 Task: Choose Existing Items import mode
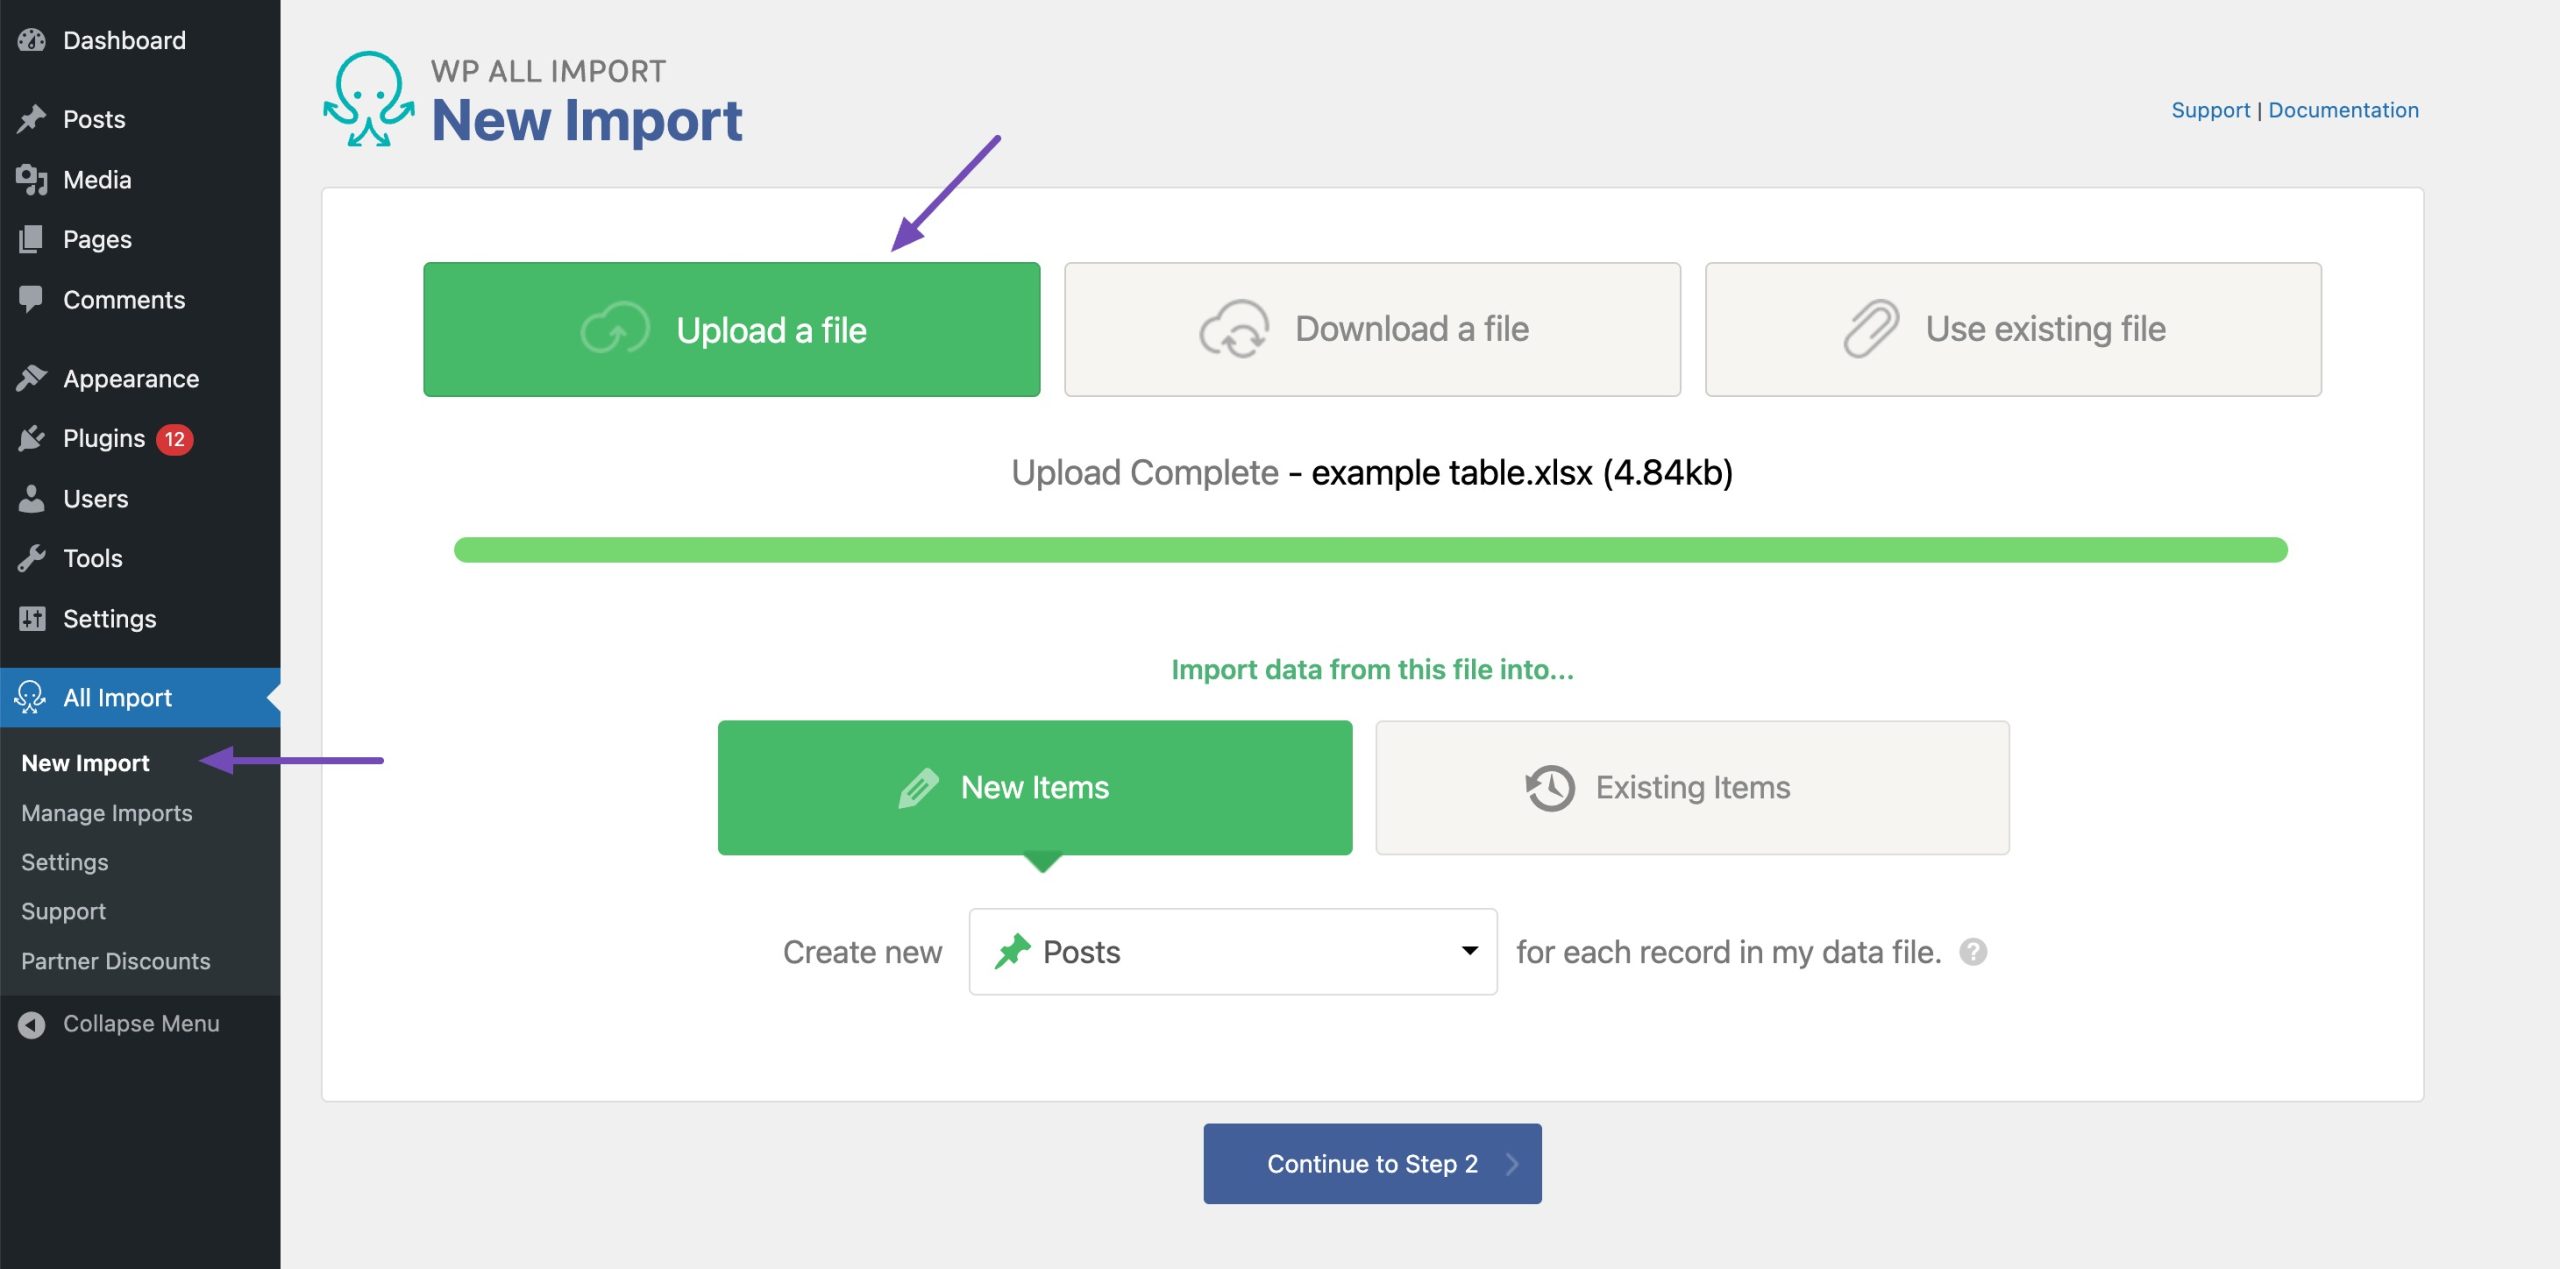(1692, 788)
